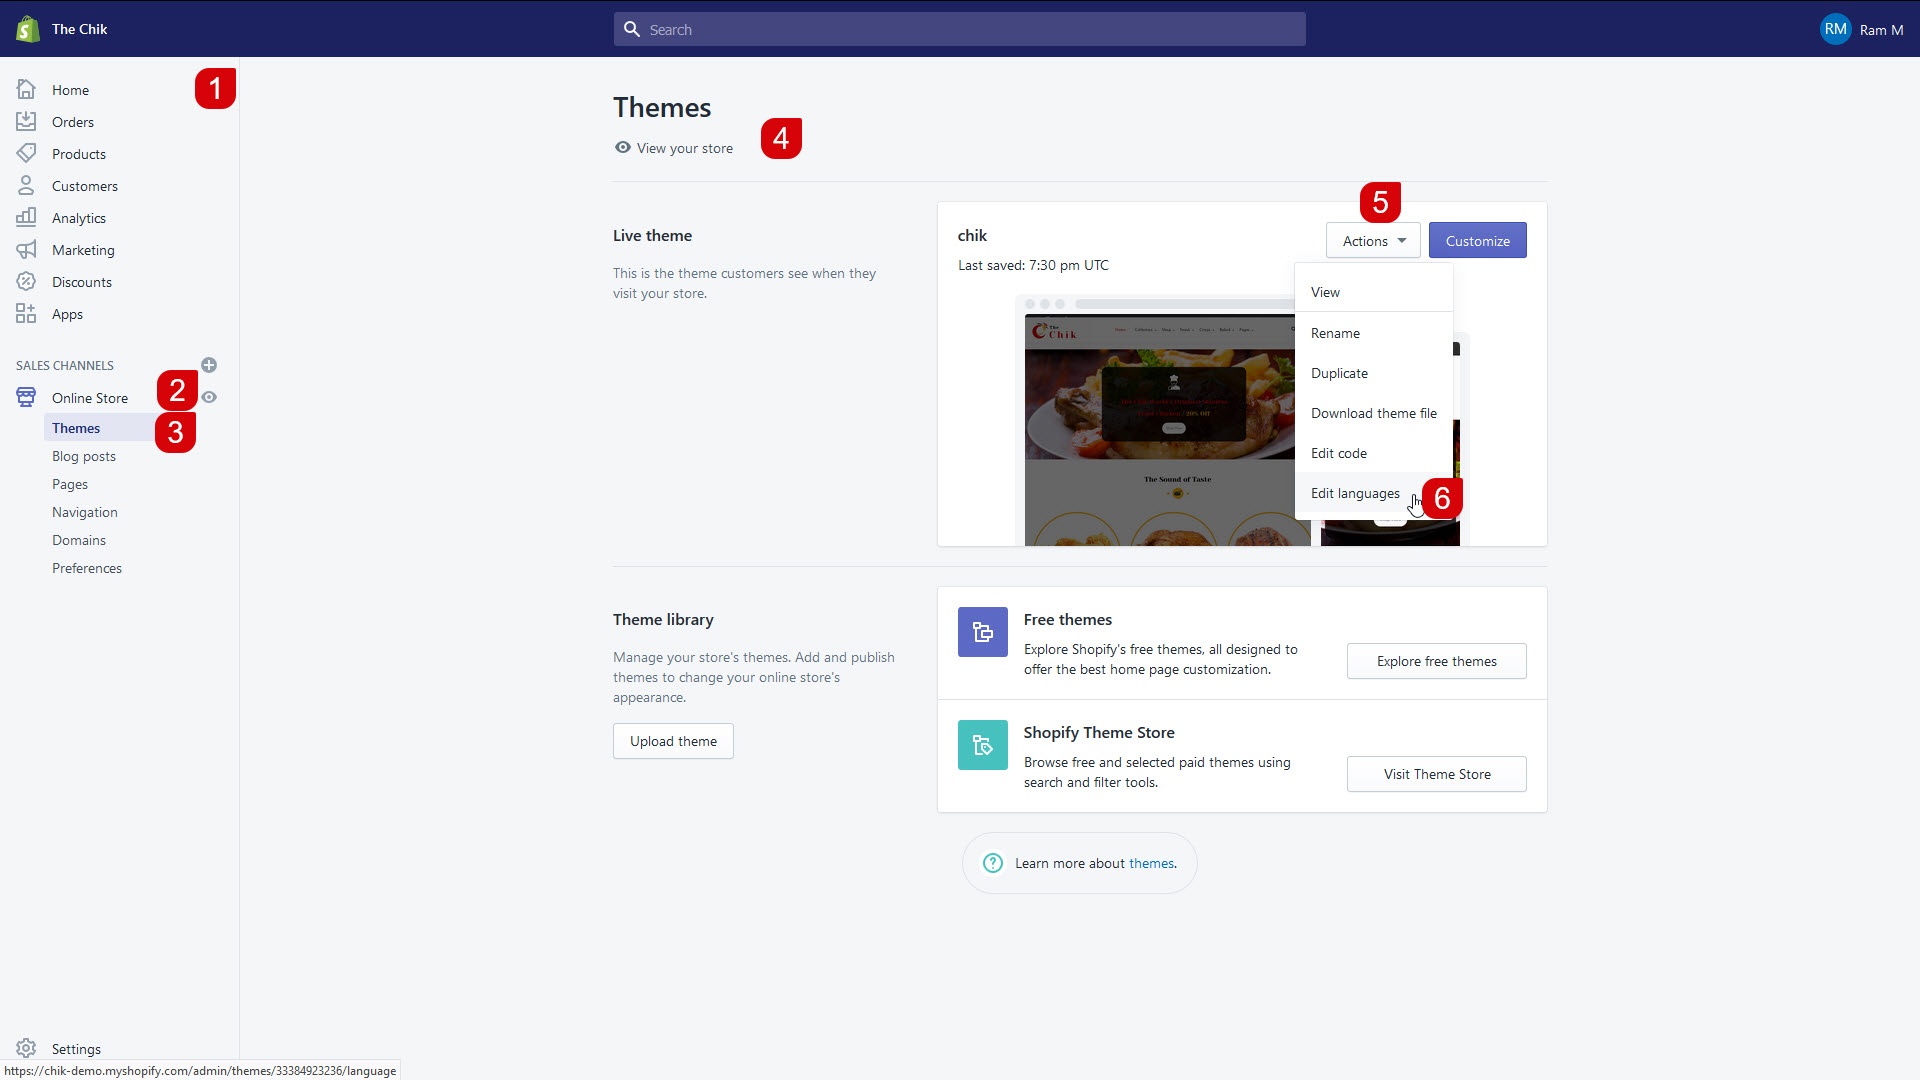
Task: Open Products in sidebar
Action: [x=79, y=154]
